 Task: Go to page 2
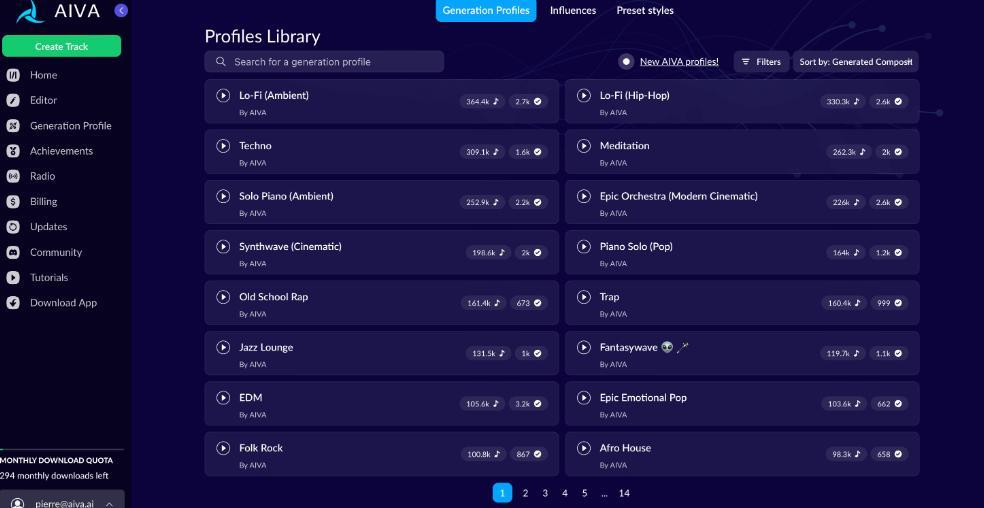pyautogui.click(x=525, y=493)
